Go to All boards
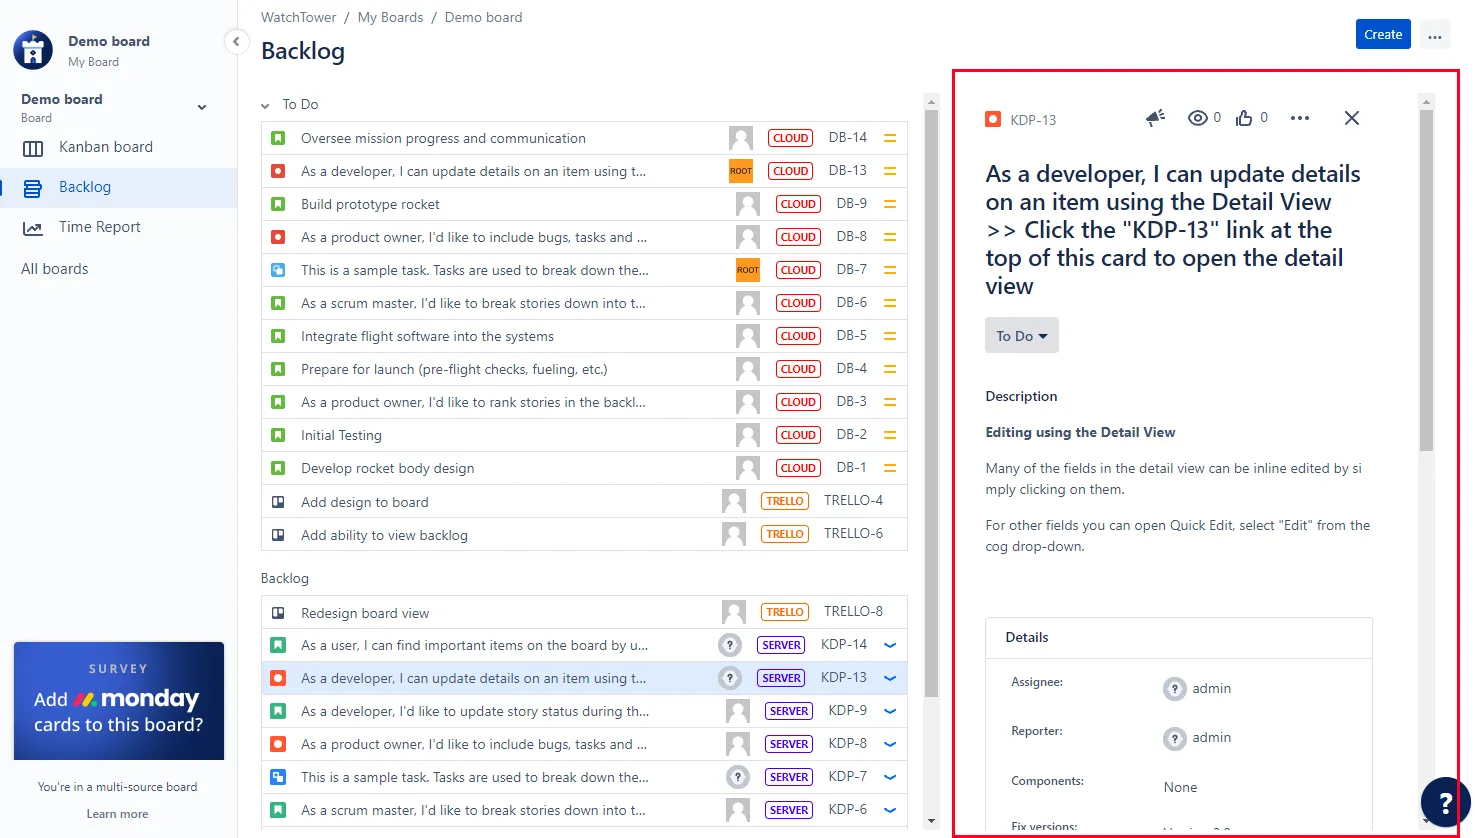Viewport: 1475px width, 838px height. tap(55, 269)
